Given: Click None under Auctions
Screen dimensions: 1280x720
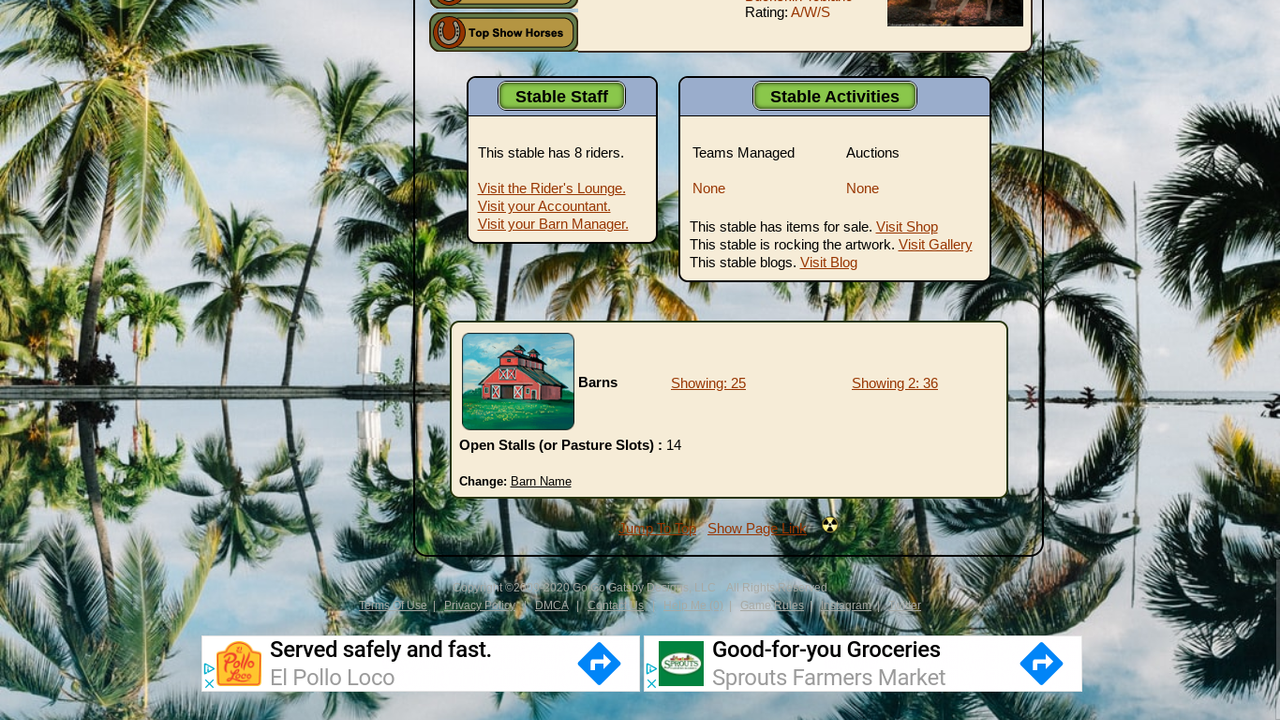Looking at the screenshot, I should click(863, 188).
